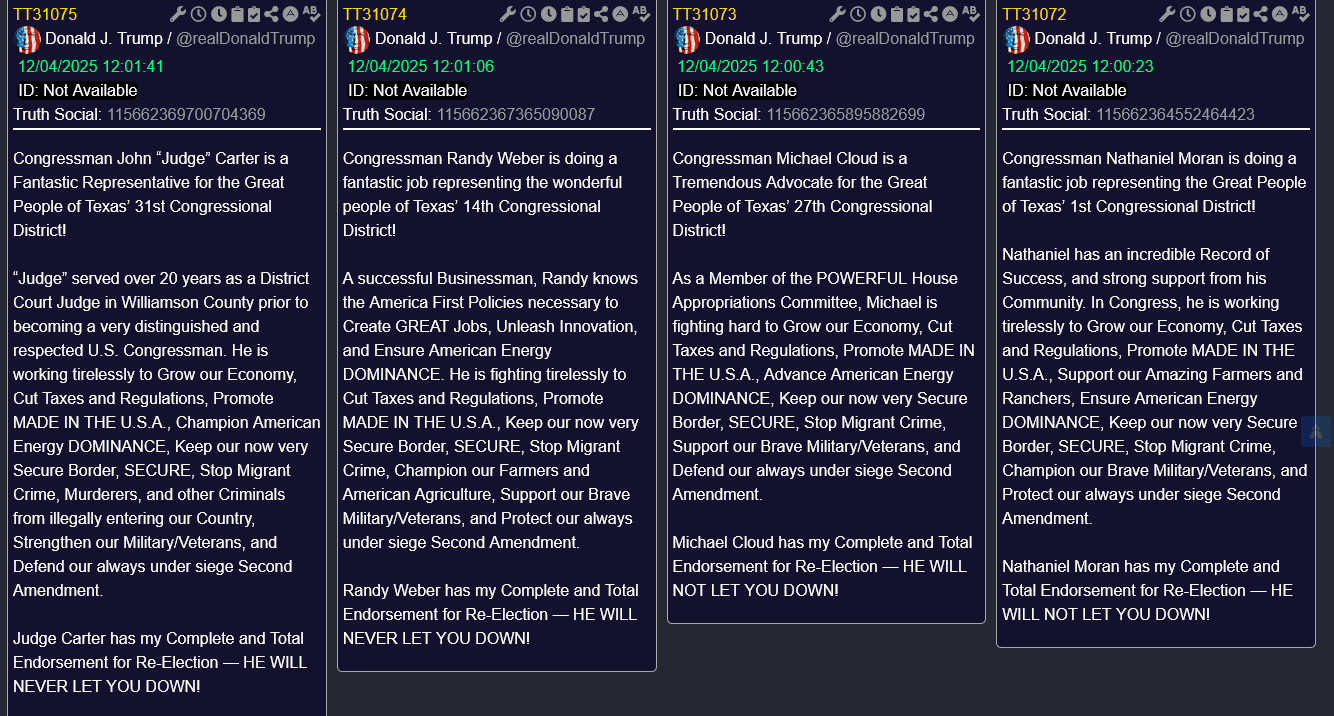
Task: Click the clipboard-check icon on TT31075
Action: pos(254,14)
